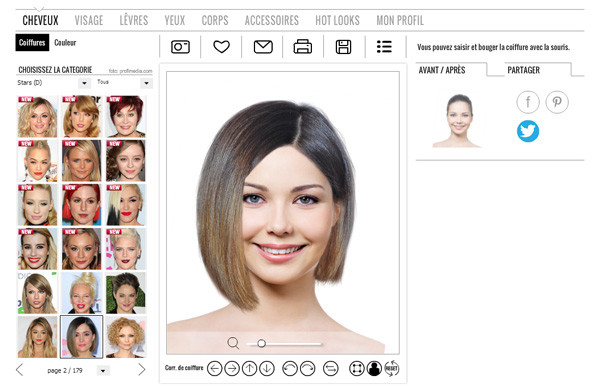Click the camera photo upload icon
The image size is (600, 388).
pos(180,47)
